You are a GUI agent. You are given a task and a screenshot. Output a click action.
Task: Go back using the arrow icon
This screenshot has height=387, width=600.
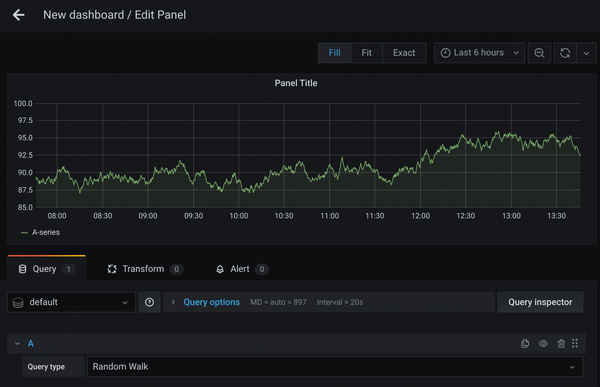click(x=18, y=15)
